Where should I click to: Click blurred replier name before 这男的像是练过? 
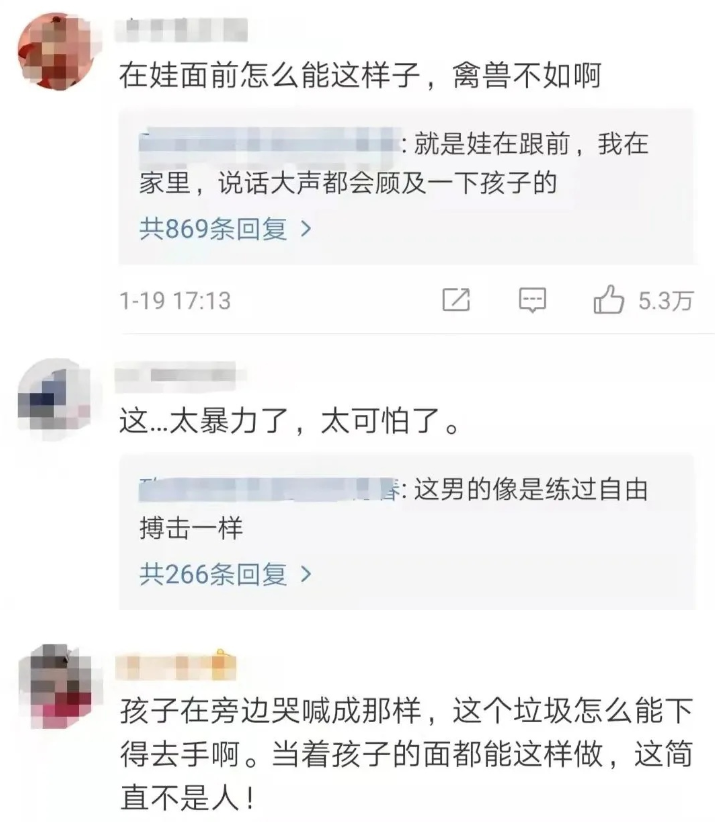[x=269, y=490]
